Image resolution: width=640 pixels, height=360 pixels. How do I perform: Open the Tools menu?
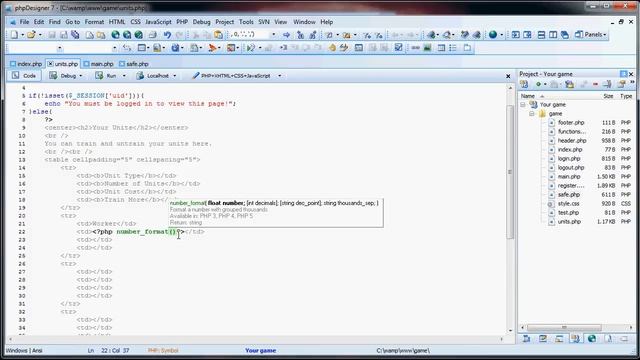click(x=246, y=22)
